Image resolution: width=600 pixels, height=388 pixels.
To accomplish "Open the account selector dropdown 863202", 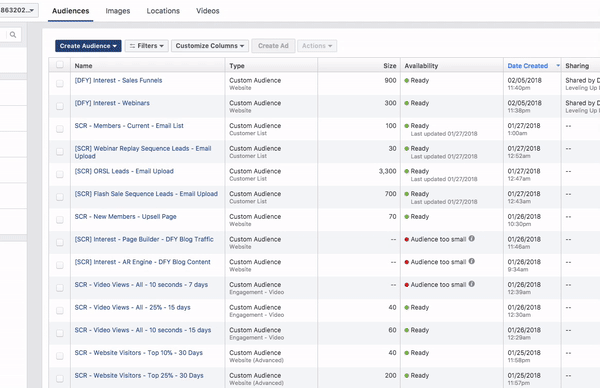I will click(18, 10).
